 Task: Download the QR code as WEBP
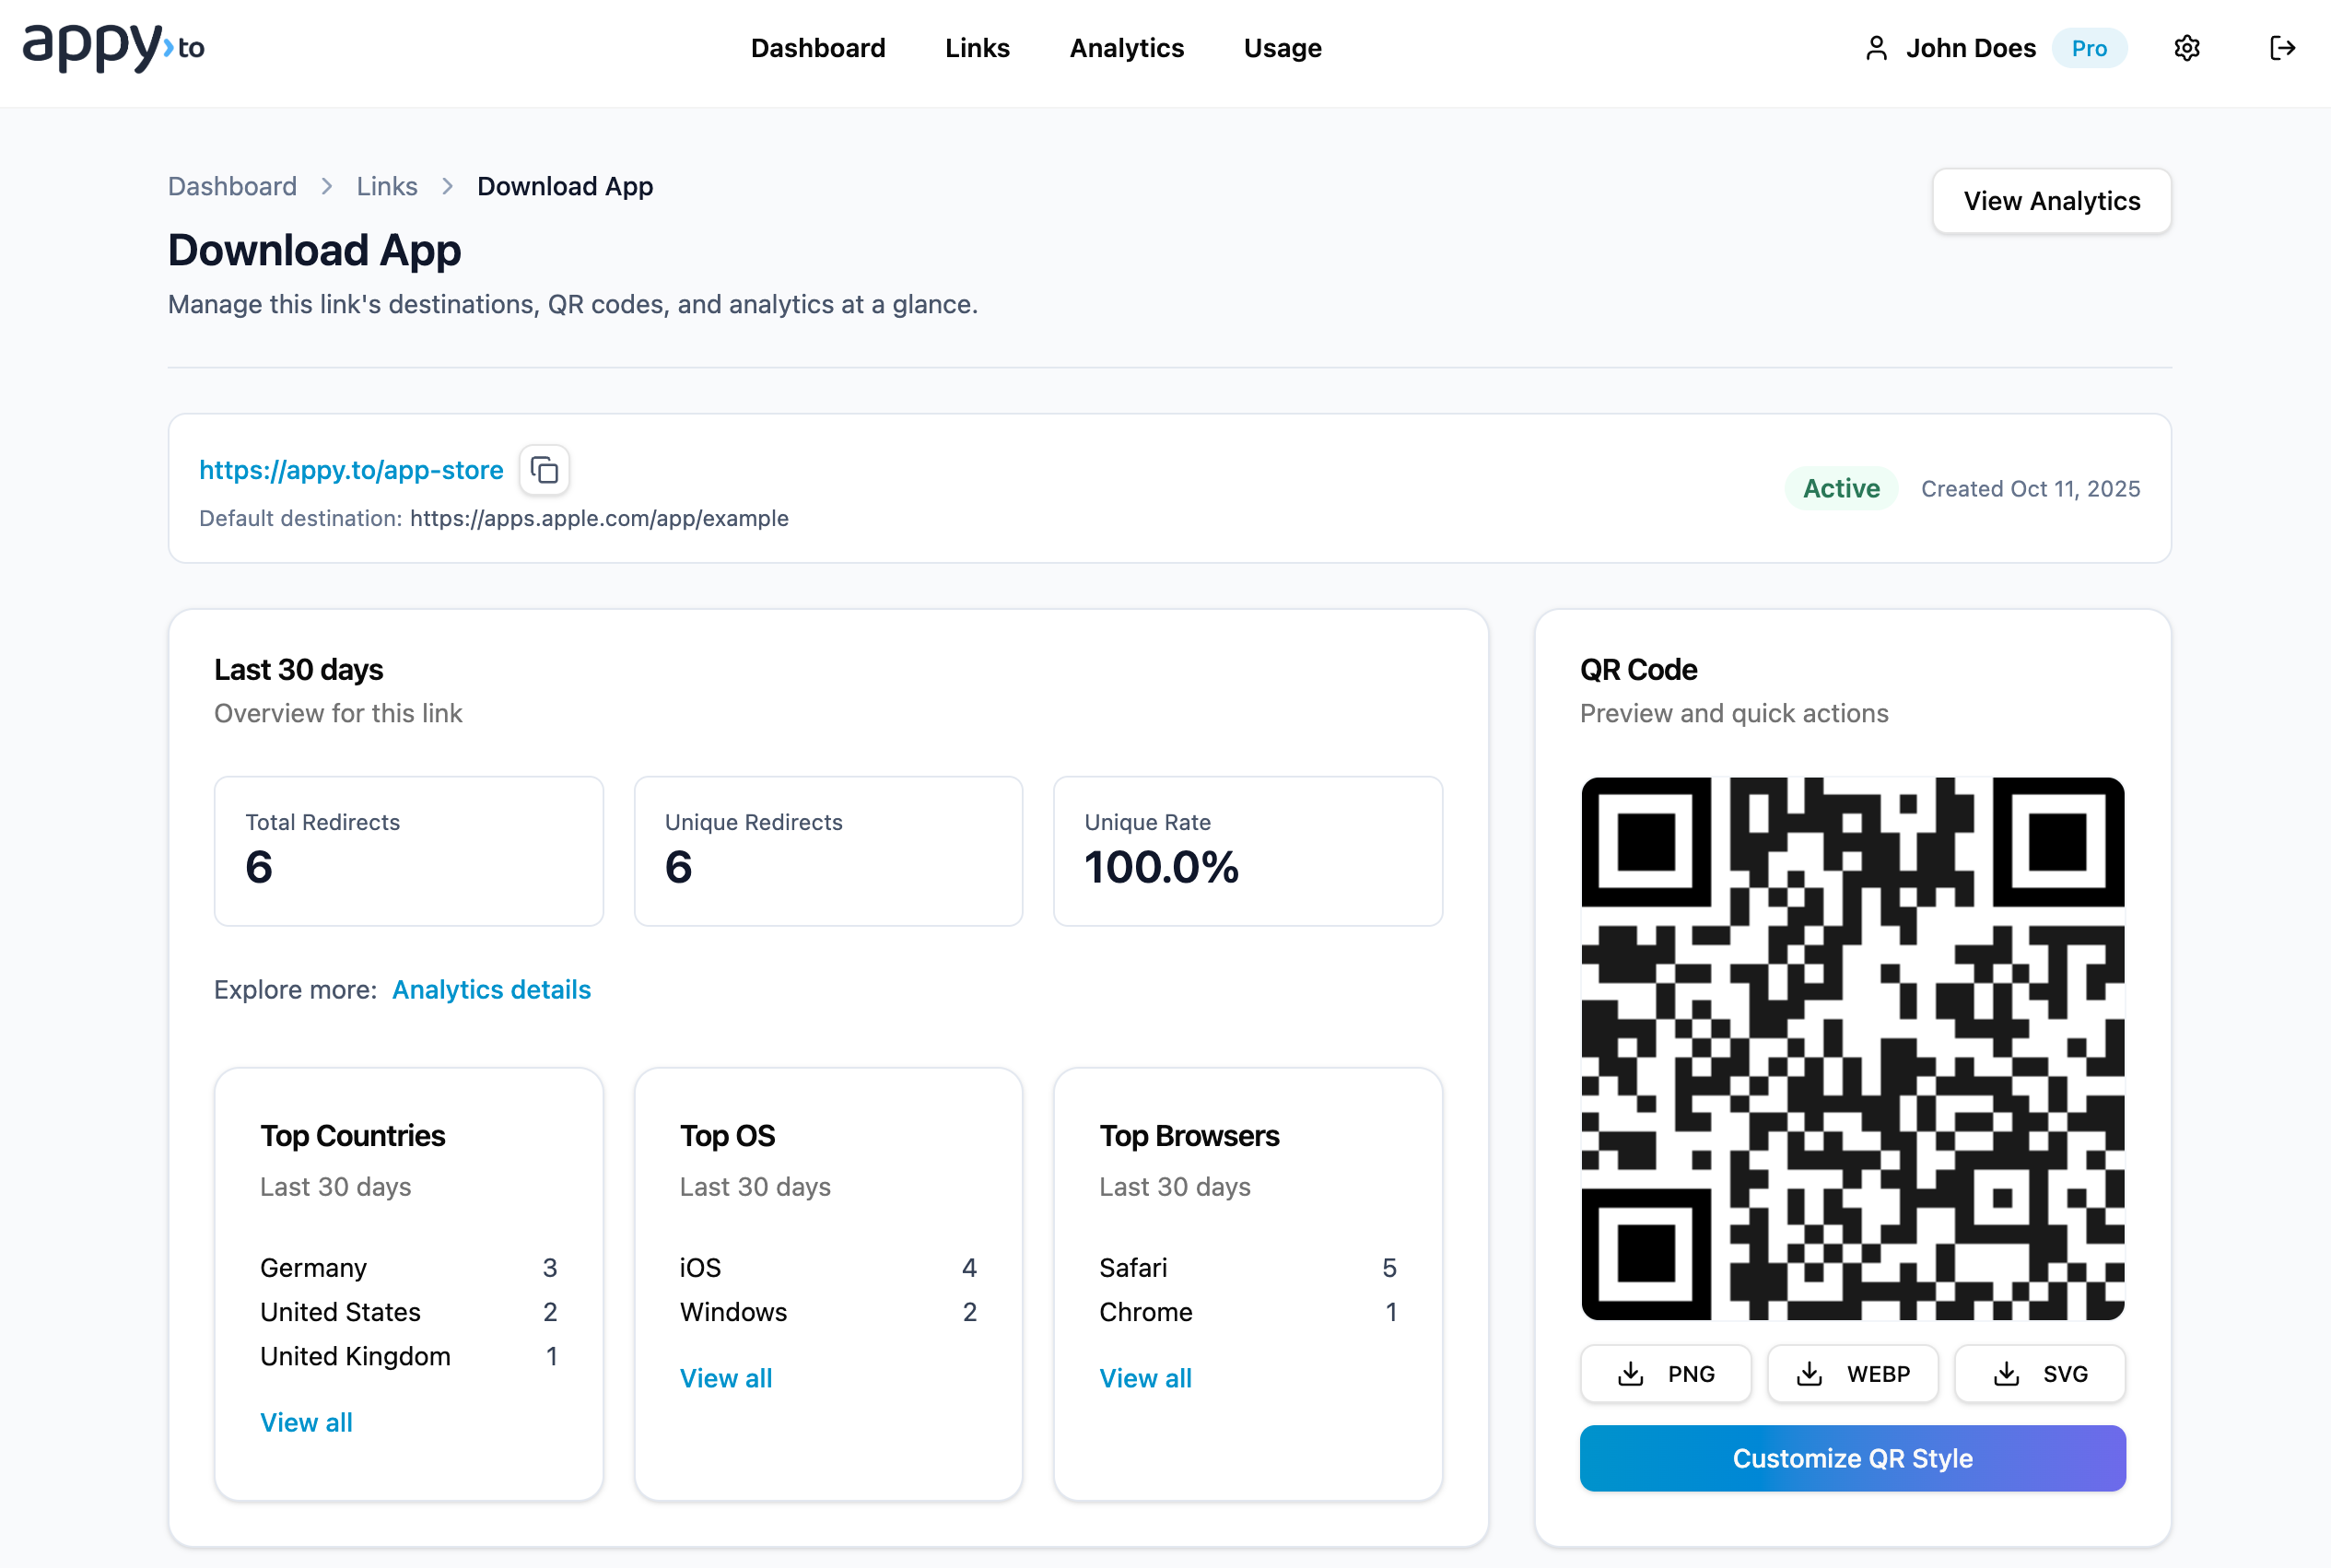pos(1852,1374)
